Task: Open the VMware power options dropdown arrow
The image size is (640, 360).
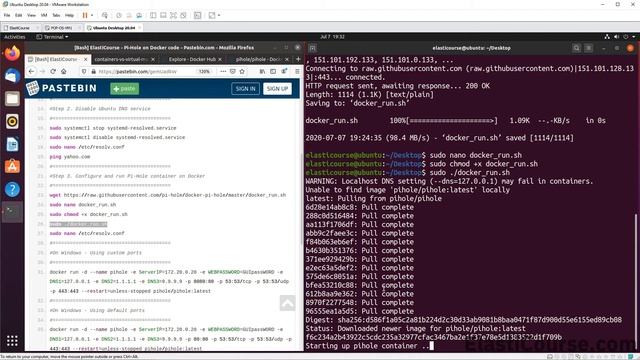Action: 92,15
